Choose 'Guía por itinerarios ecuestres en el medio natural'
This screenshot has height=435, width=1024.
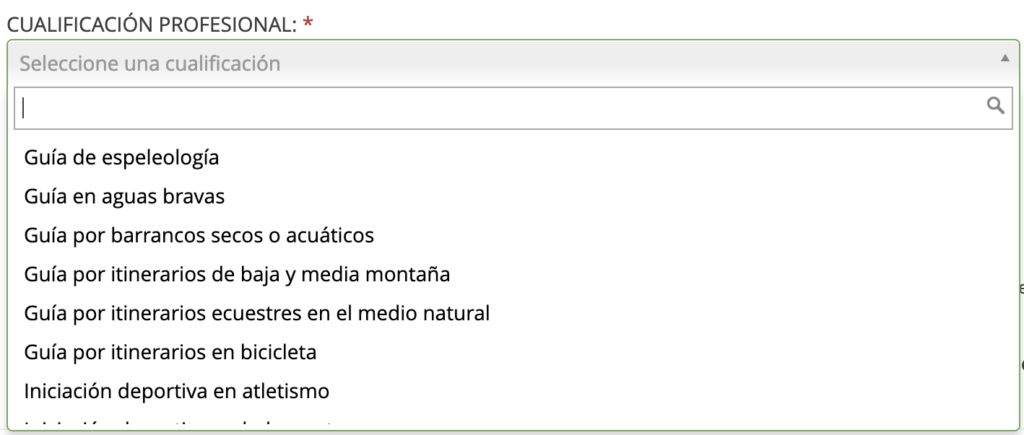pos(257,313)
